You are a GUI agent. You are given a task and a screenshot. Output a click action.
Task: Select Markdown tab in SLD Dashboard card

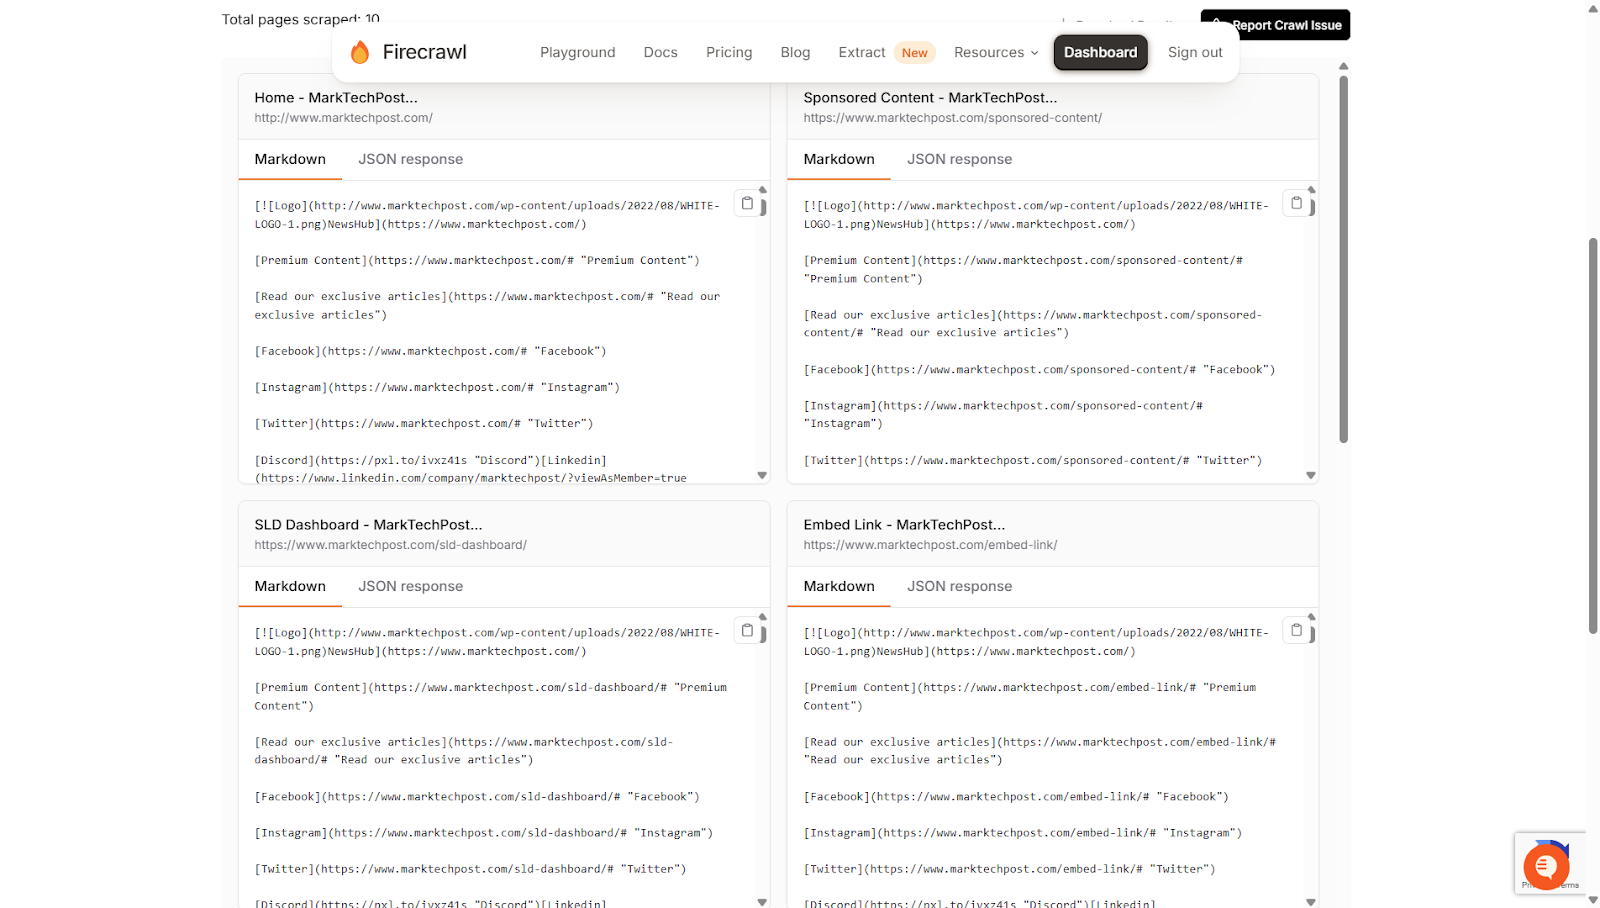290,586
